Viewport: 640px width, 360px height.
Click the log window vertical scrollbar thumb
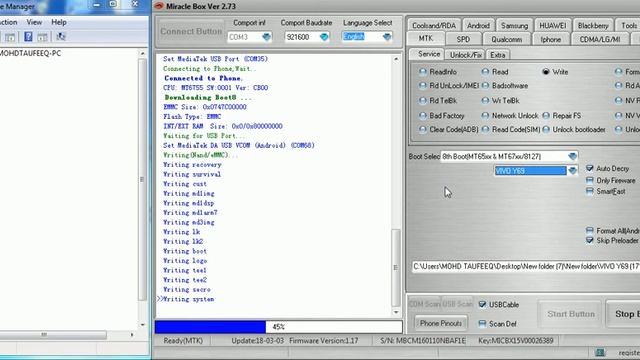pyautogui.click(x=396, y=268)
